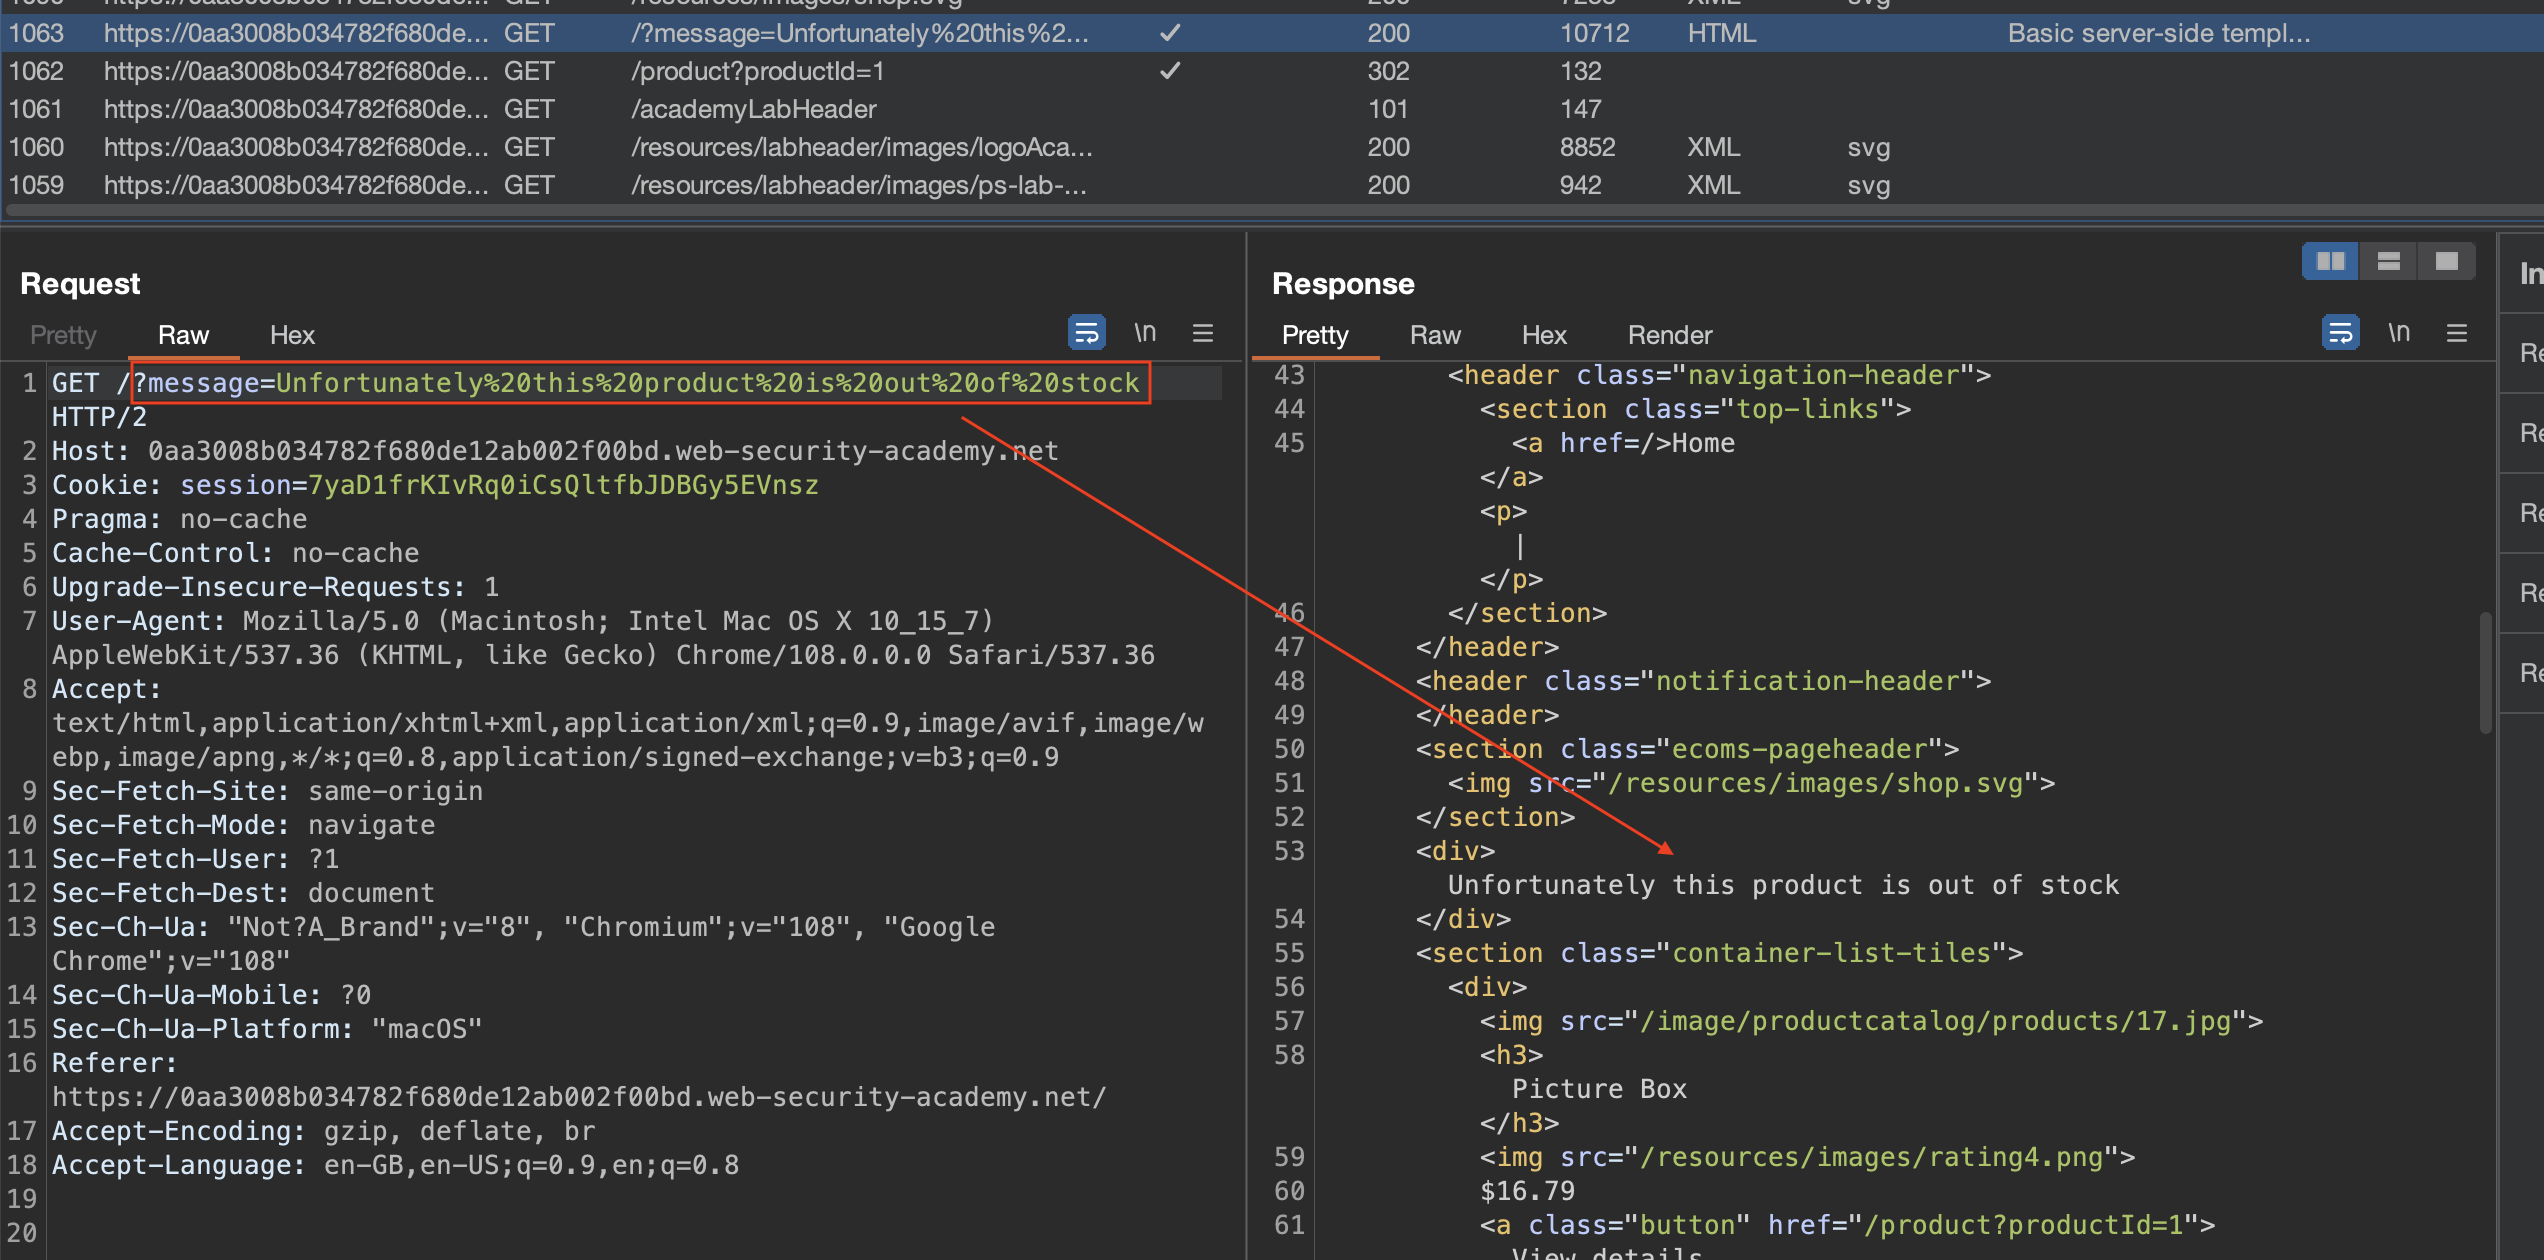Open Response panel options hamburger menu
The image size is (2544, 1260).
2457,333
